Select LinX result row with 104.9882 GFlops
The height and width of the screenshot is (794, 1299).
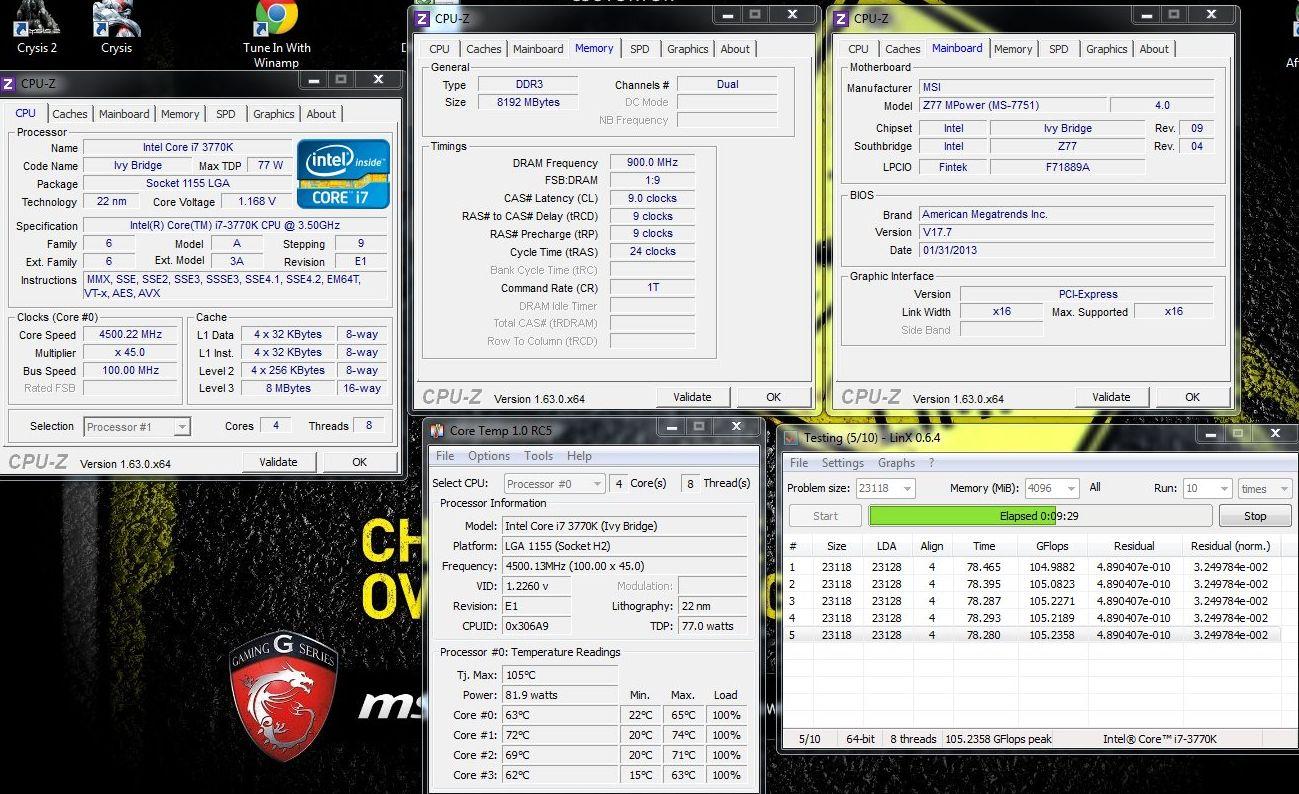(x=1033, y=567)
